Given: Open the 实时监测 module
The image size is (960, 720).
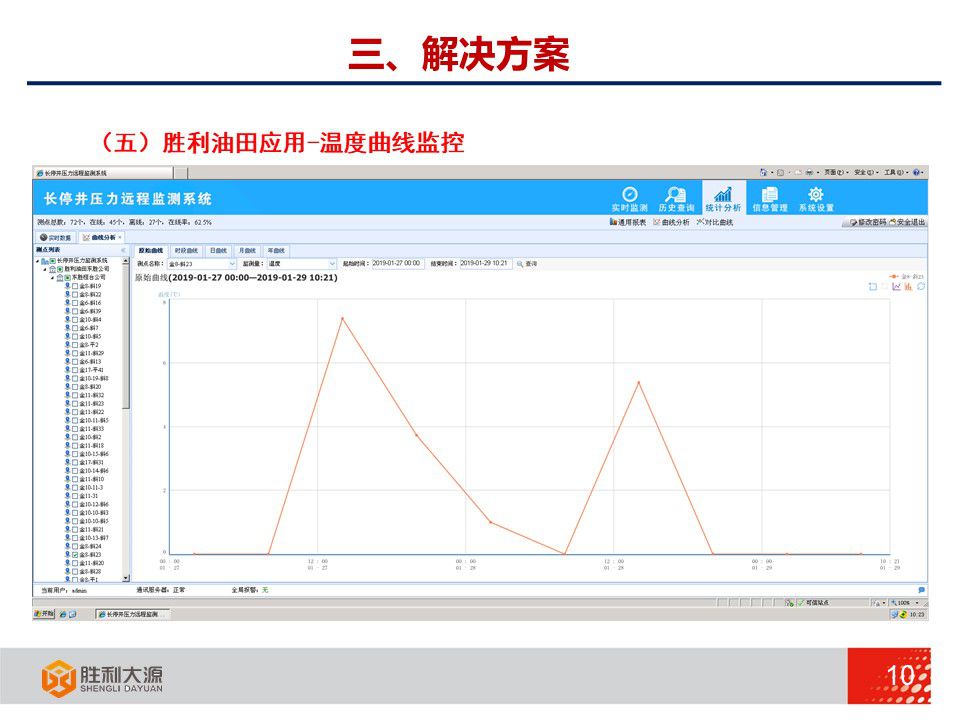Looking at the screenshot, I should [629, 200].
